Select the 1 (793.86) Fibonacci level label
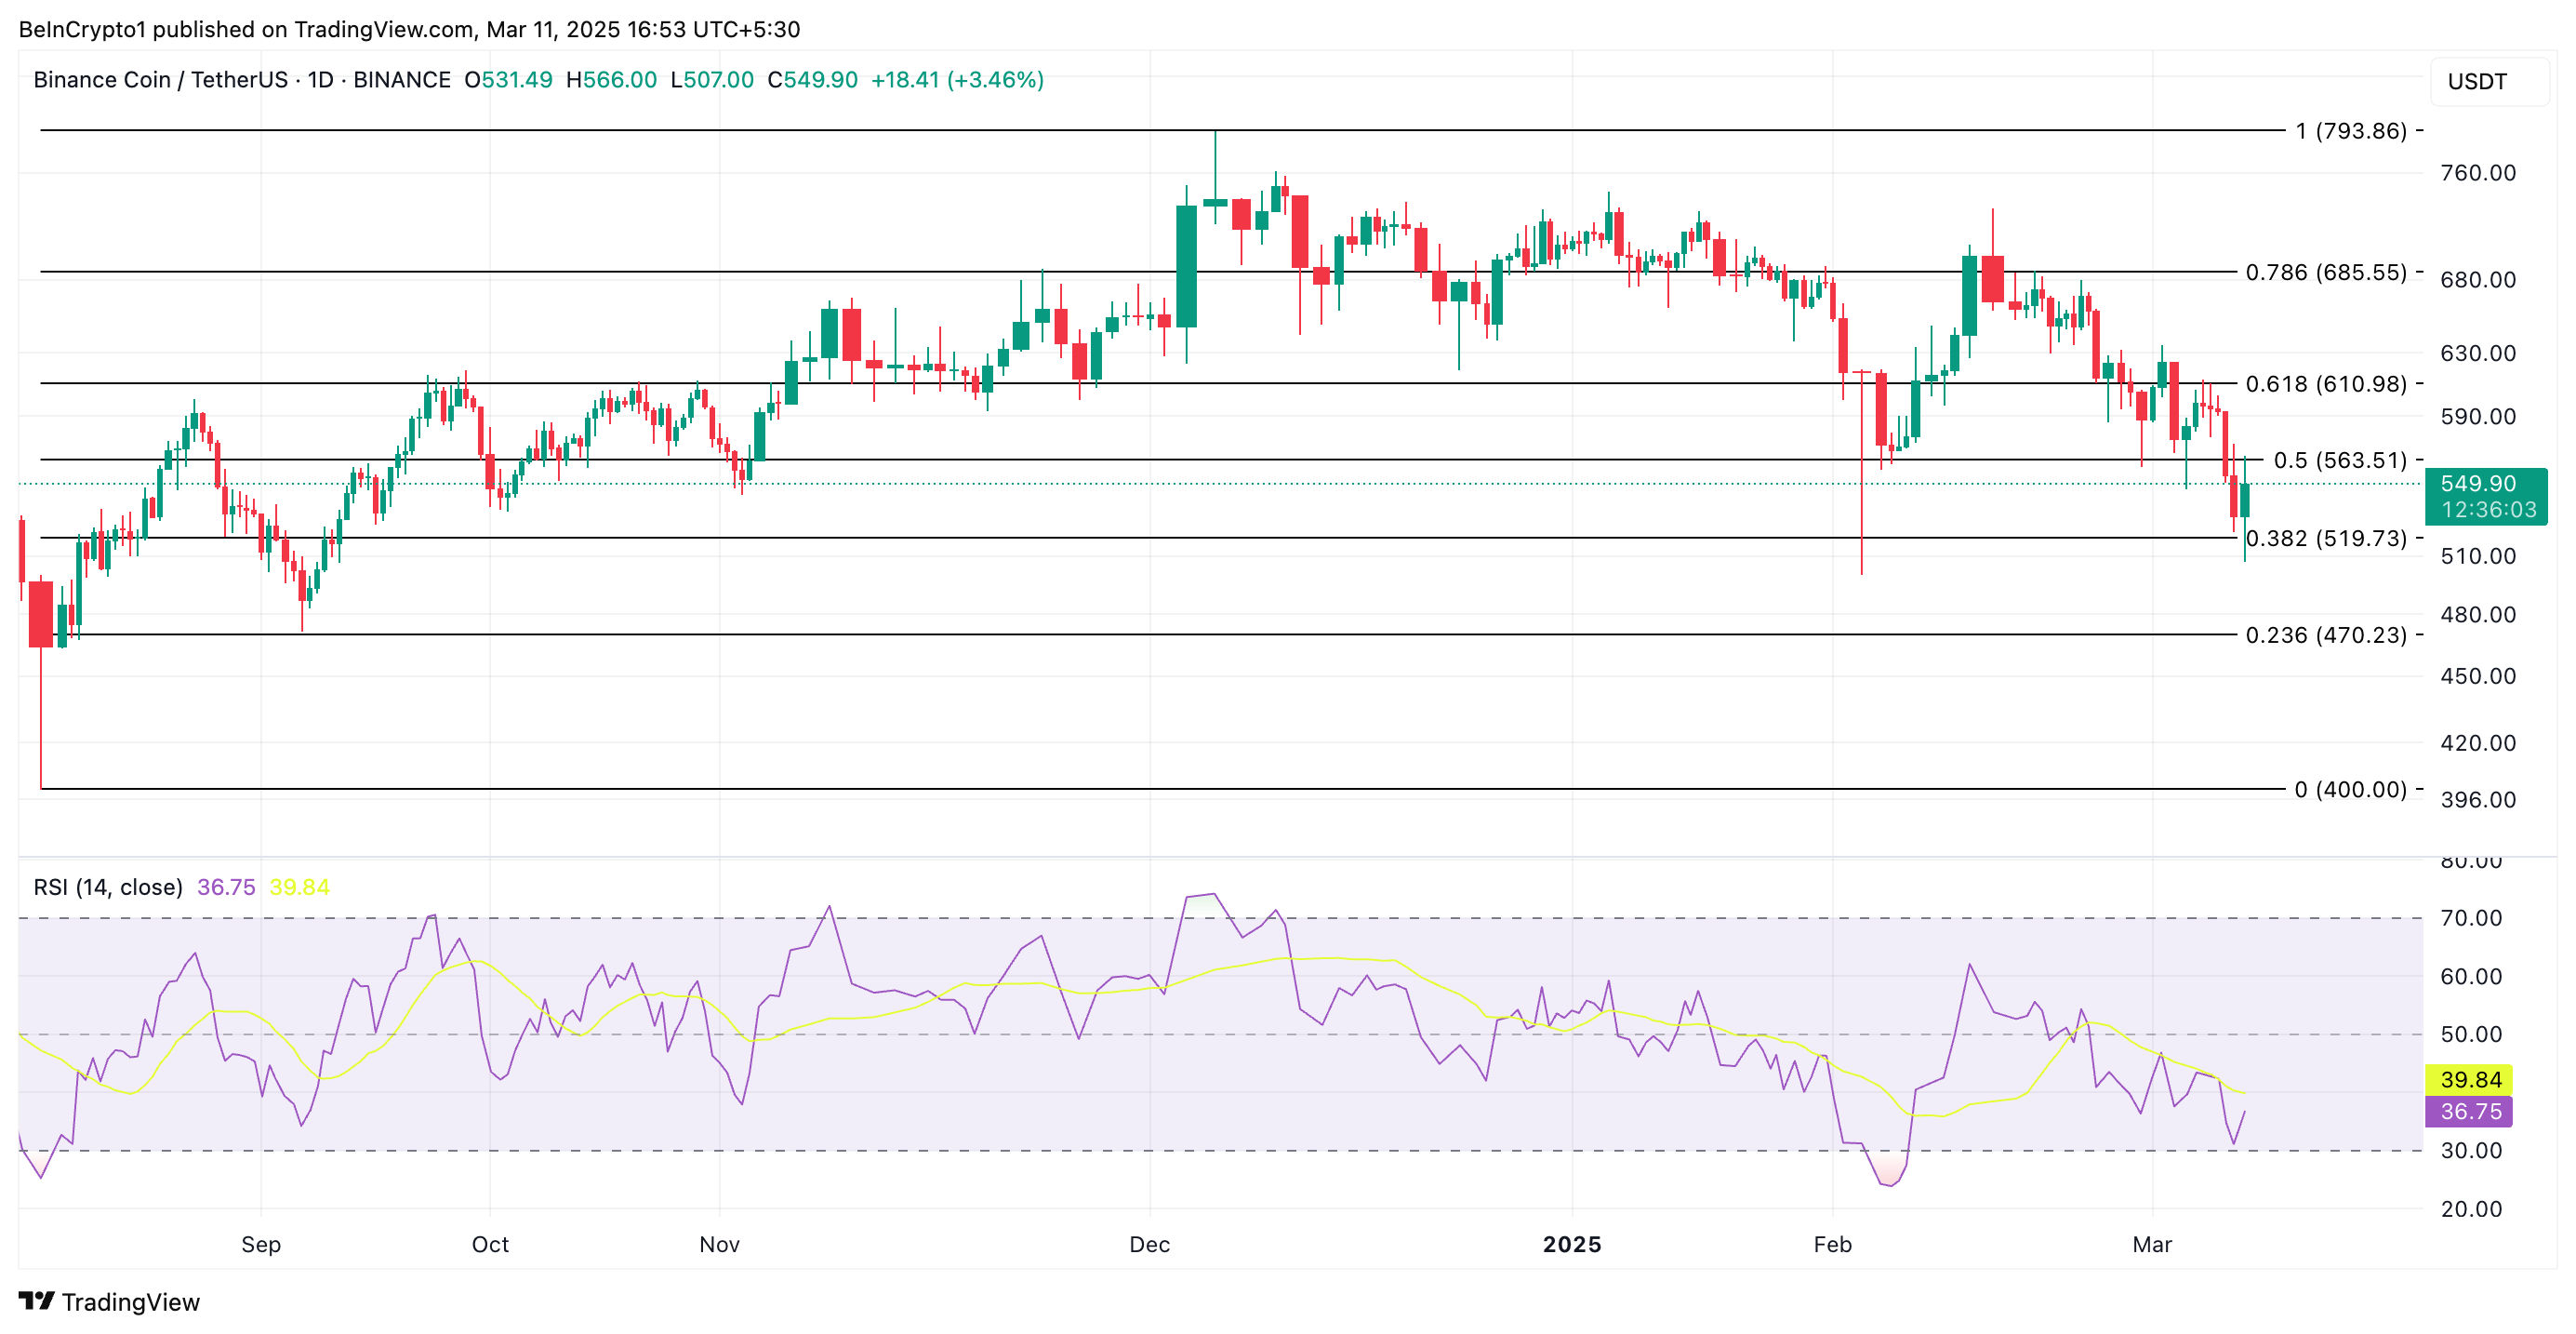 2350,131
